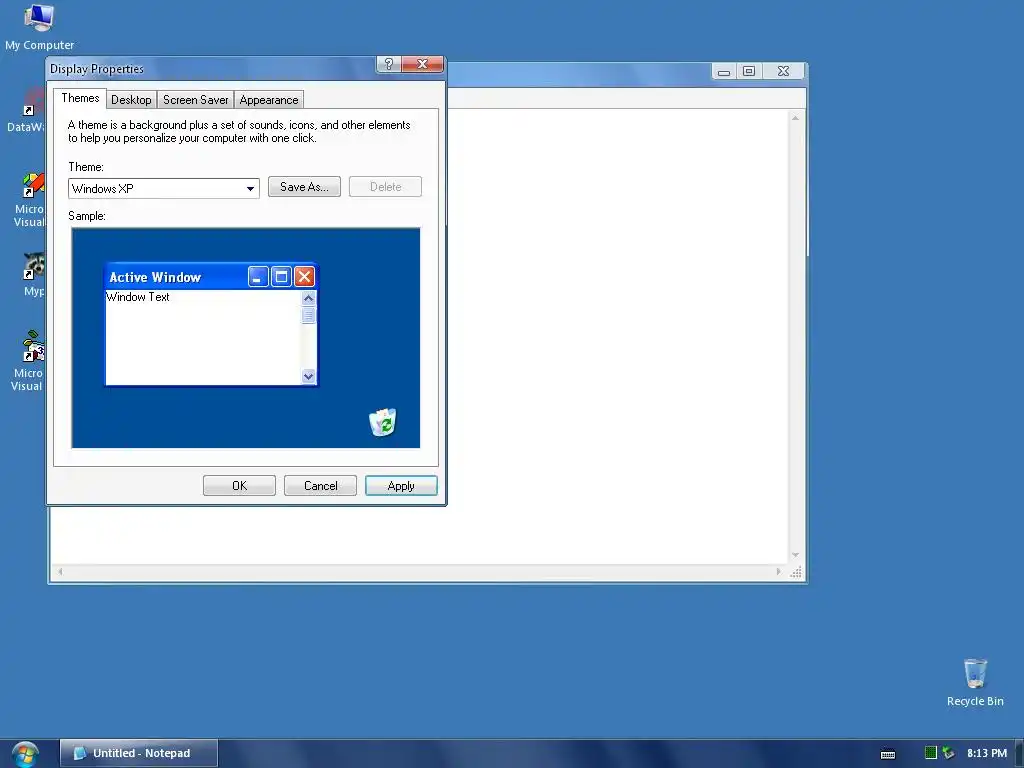Click the Apply button
Screen dimensions: 1024x768
pyautogui.click(x=401, y=486)
